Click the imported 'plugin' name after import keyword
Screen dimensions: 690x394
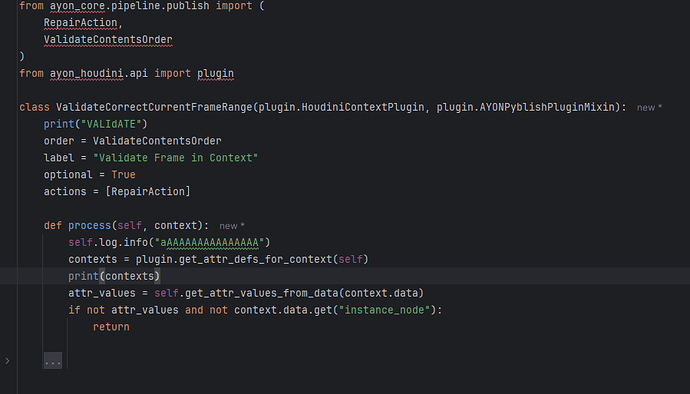click(215, 74)
